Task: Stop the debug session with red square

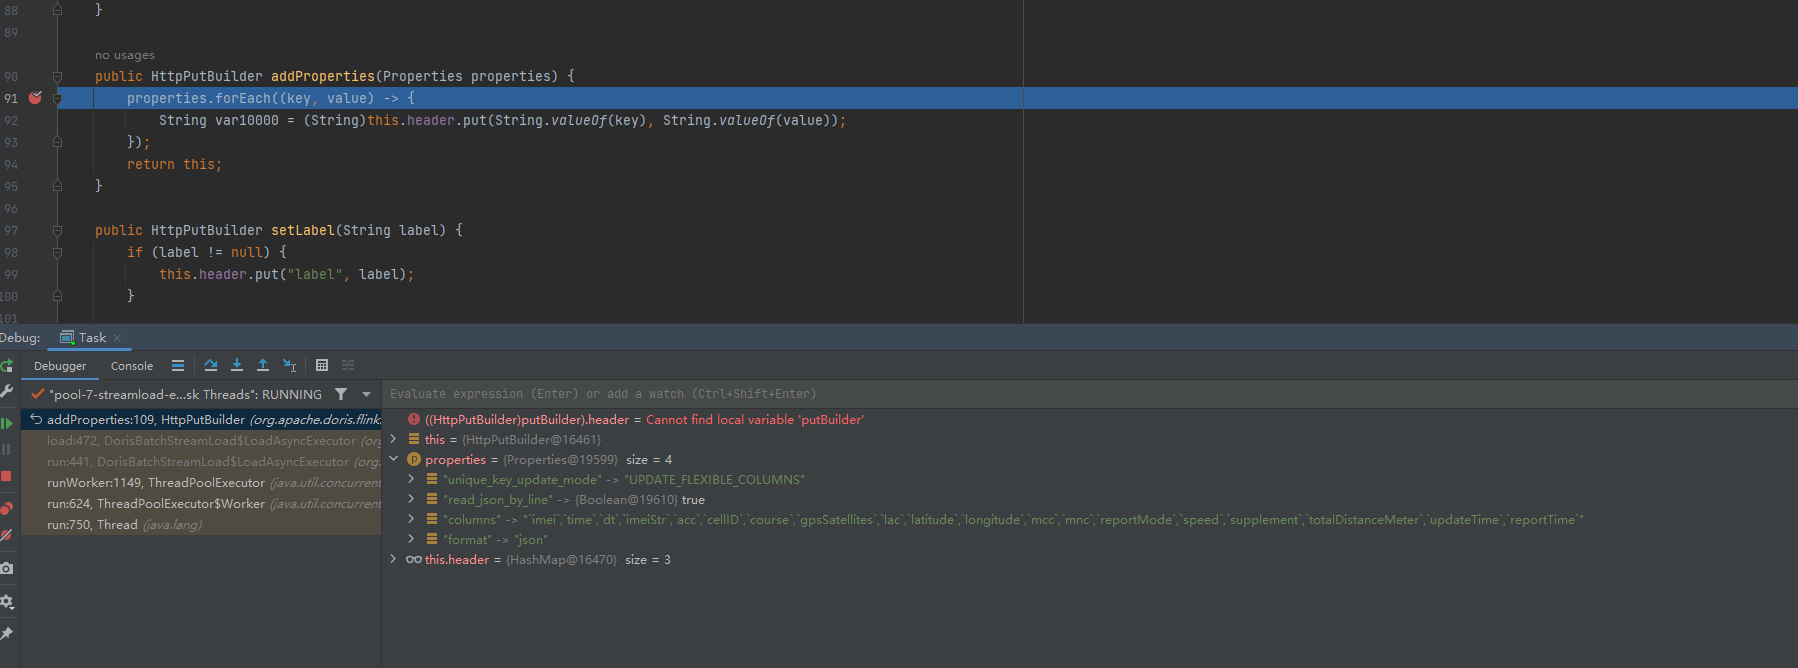Action: [6, 477]
